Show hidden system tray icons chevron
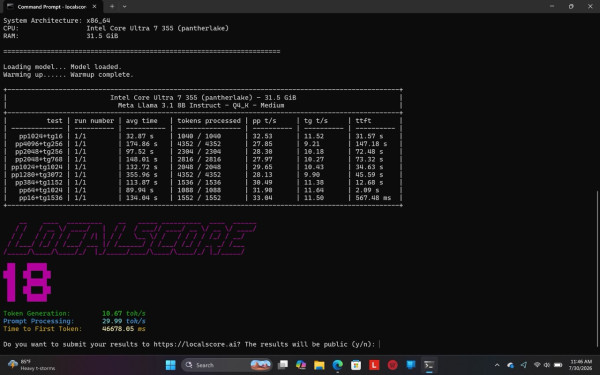This screenshot has height=375, width=600. tap(497, 365)
